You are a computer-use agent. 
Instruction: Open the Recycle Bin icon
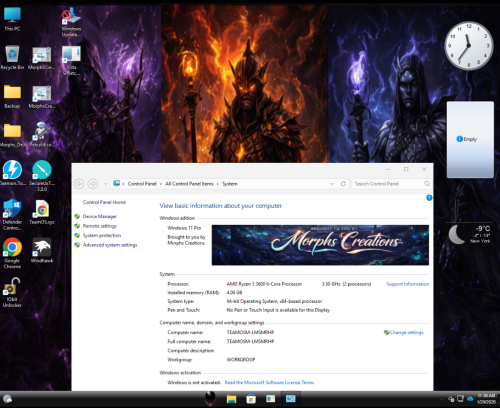pyautogui.click(x=12, y=57)
